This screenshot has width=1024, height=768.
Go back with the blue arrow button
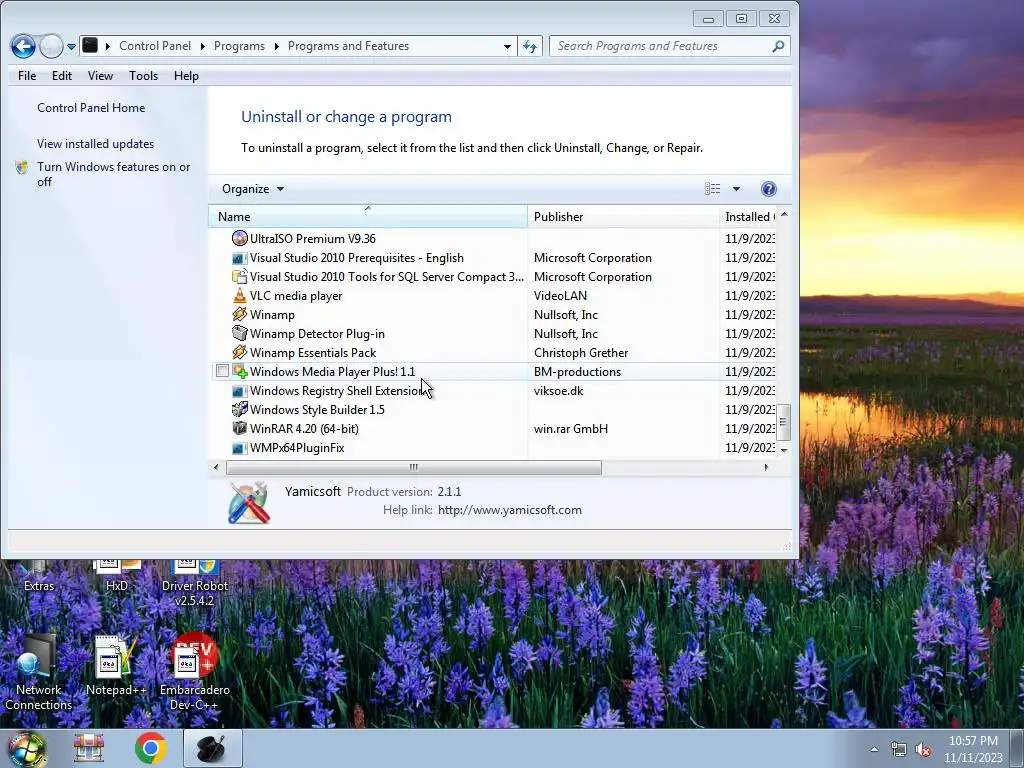(x=24, y=46)
